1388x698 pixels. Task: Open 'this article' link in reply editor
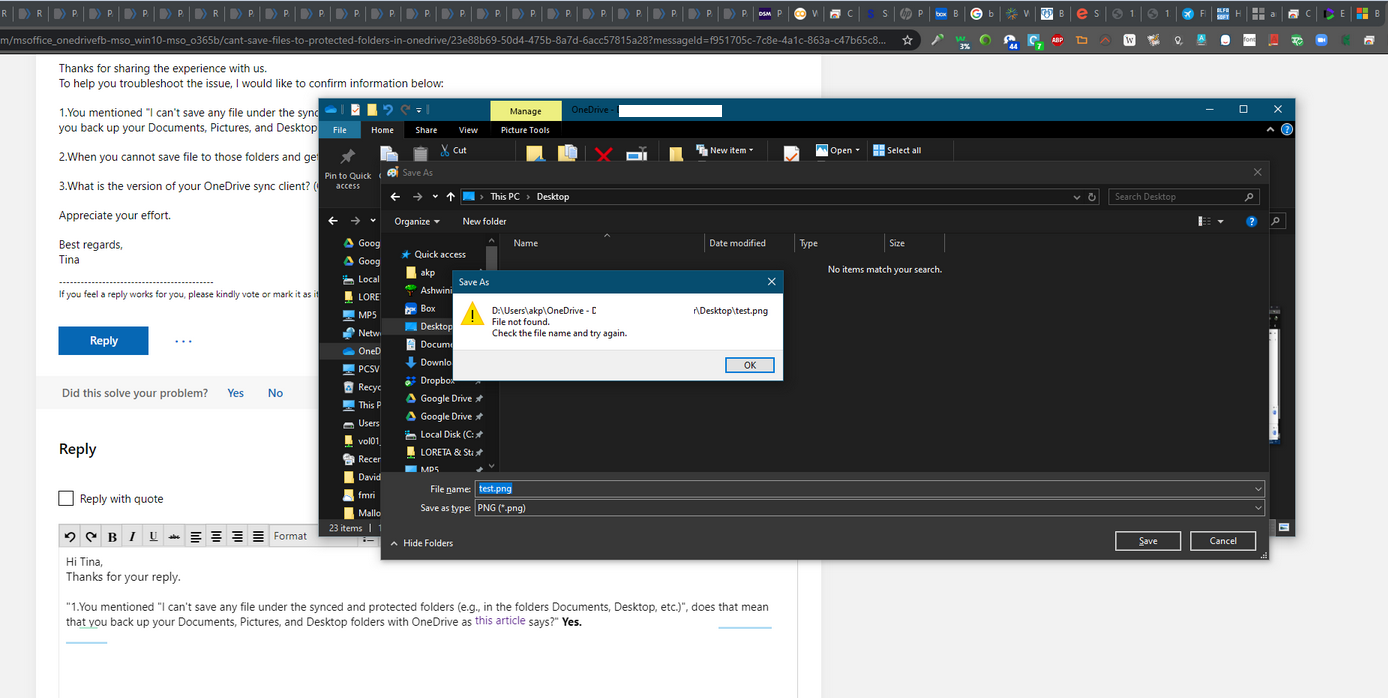point(500,621)
